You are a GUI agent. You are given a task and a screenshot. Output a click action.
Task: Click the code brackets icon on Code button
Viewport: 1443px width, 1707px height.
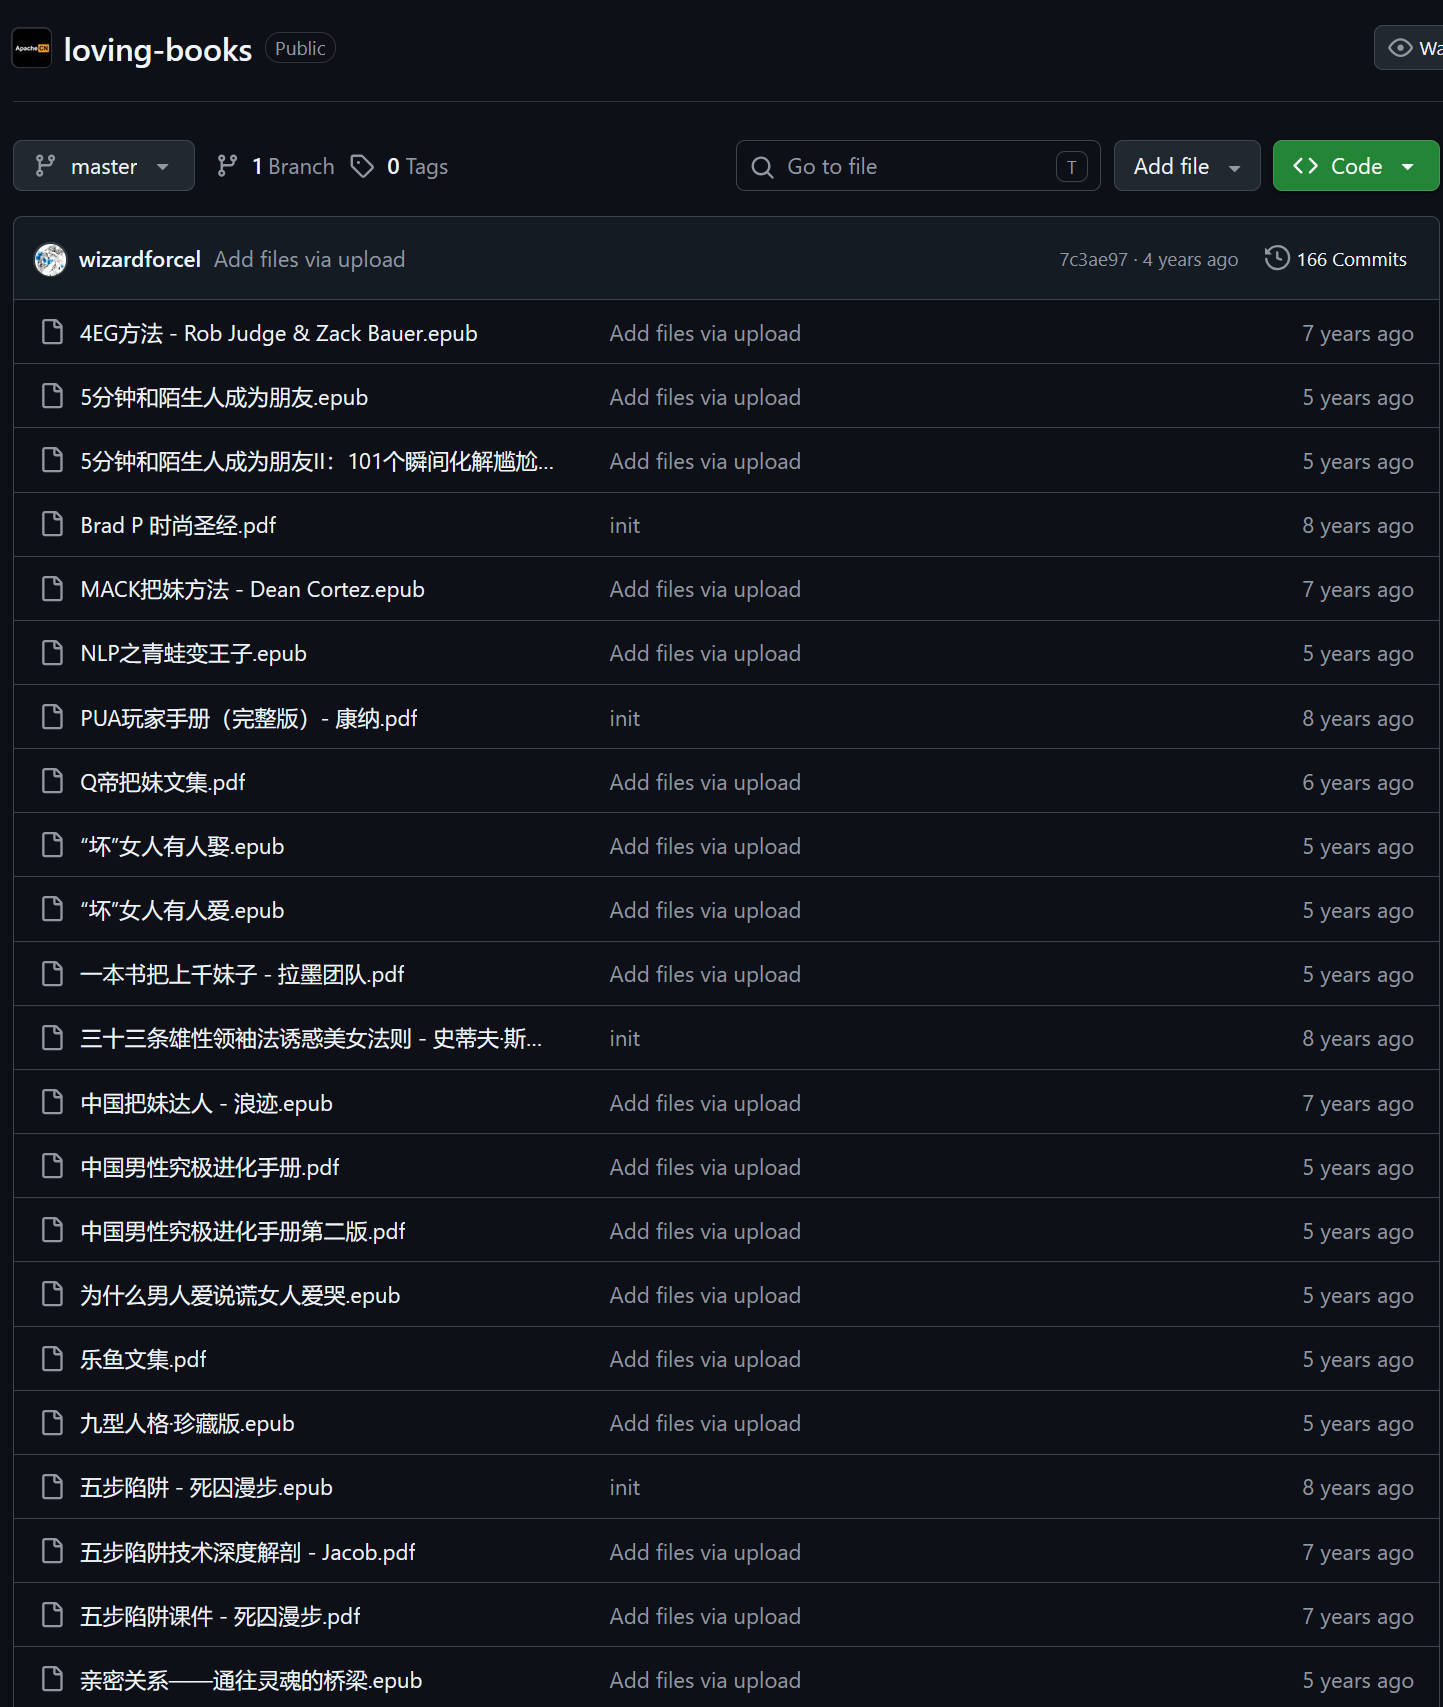pyautogui.click(x=1305, y=166)
